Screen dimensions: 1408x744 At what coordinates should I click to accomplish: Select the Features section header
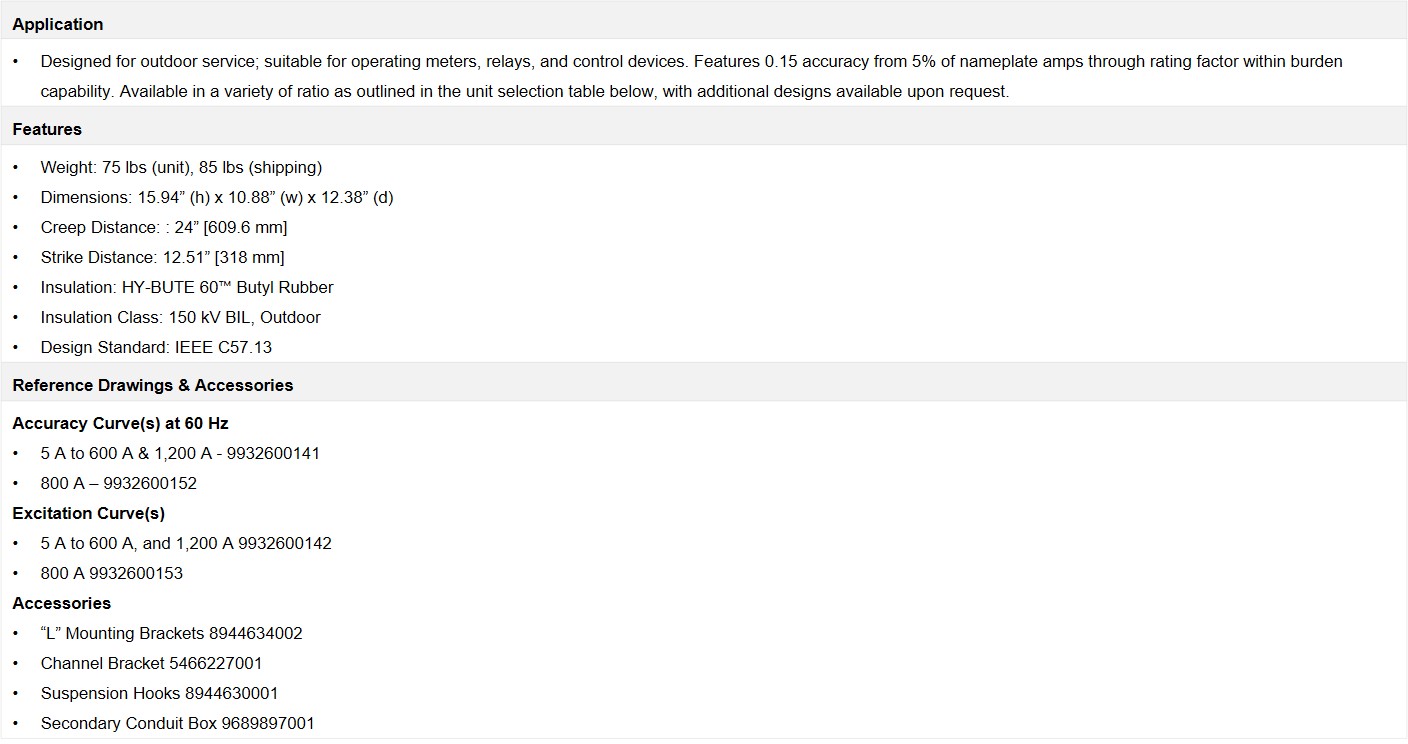[x=47, y=129]
